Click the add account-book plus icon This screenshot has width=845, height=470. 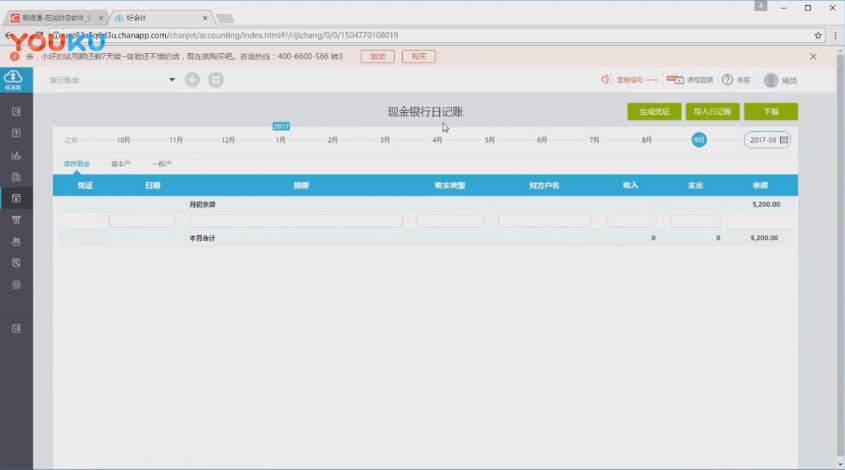(x=192, y=80)
